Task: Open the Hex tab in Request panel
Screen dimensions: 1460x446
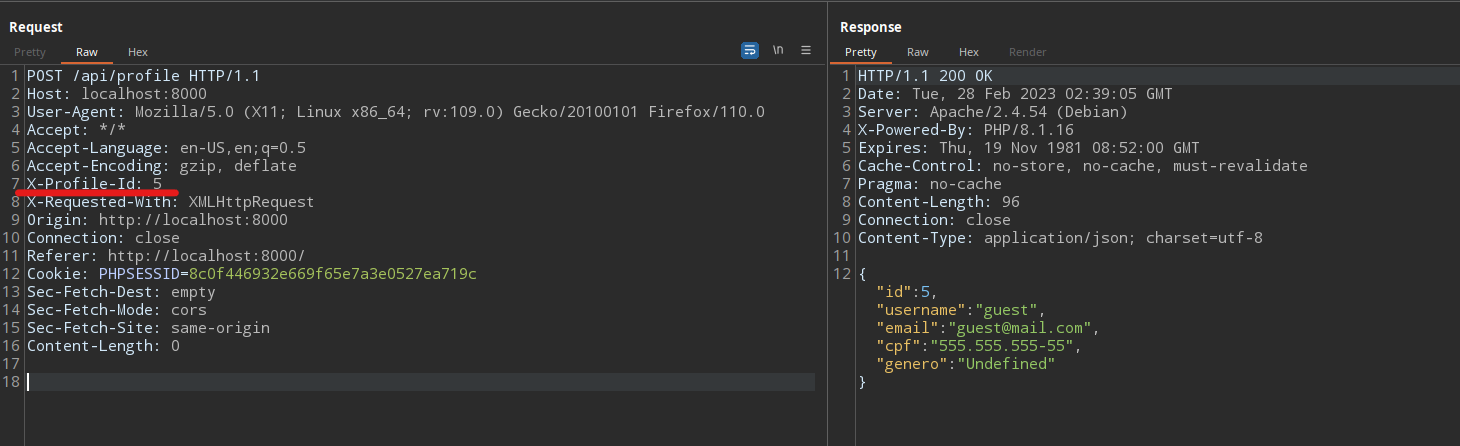Action: tap(138, 52)
